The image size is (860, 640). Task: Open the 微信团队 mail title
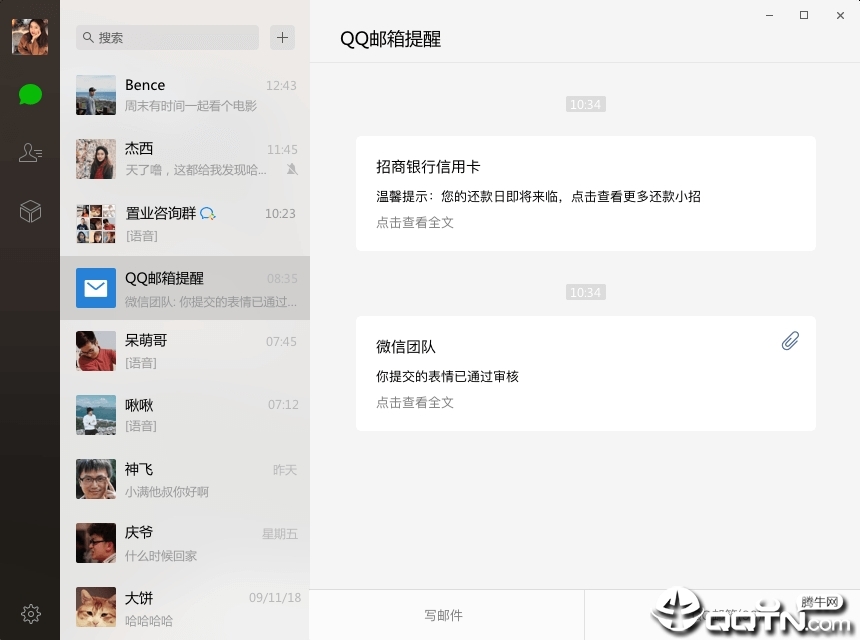[406, 347]
